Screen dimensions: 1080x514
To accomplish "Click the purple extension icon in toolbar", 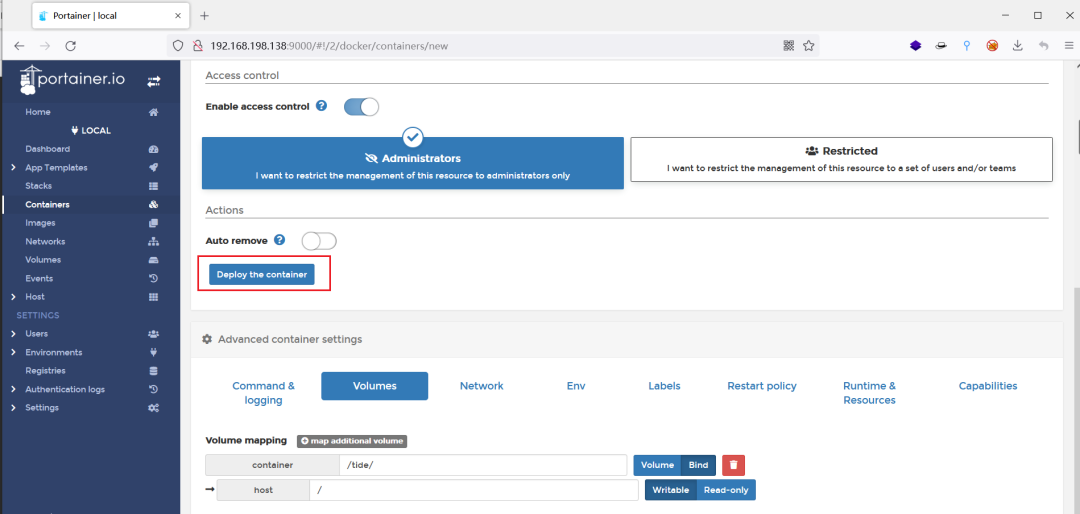I will coord(915,45).
